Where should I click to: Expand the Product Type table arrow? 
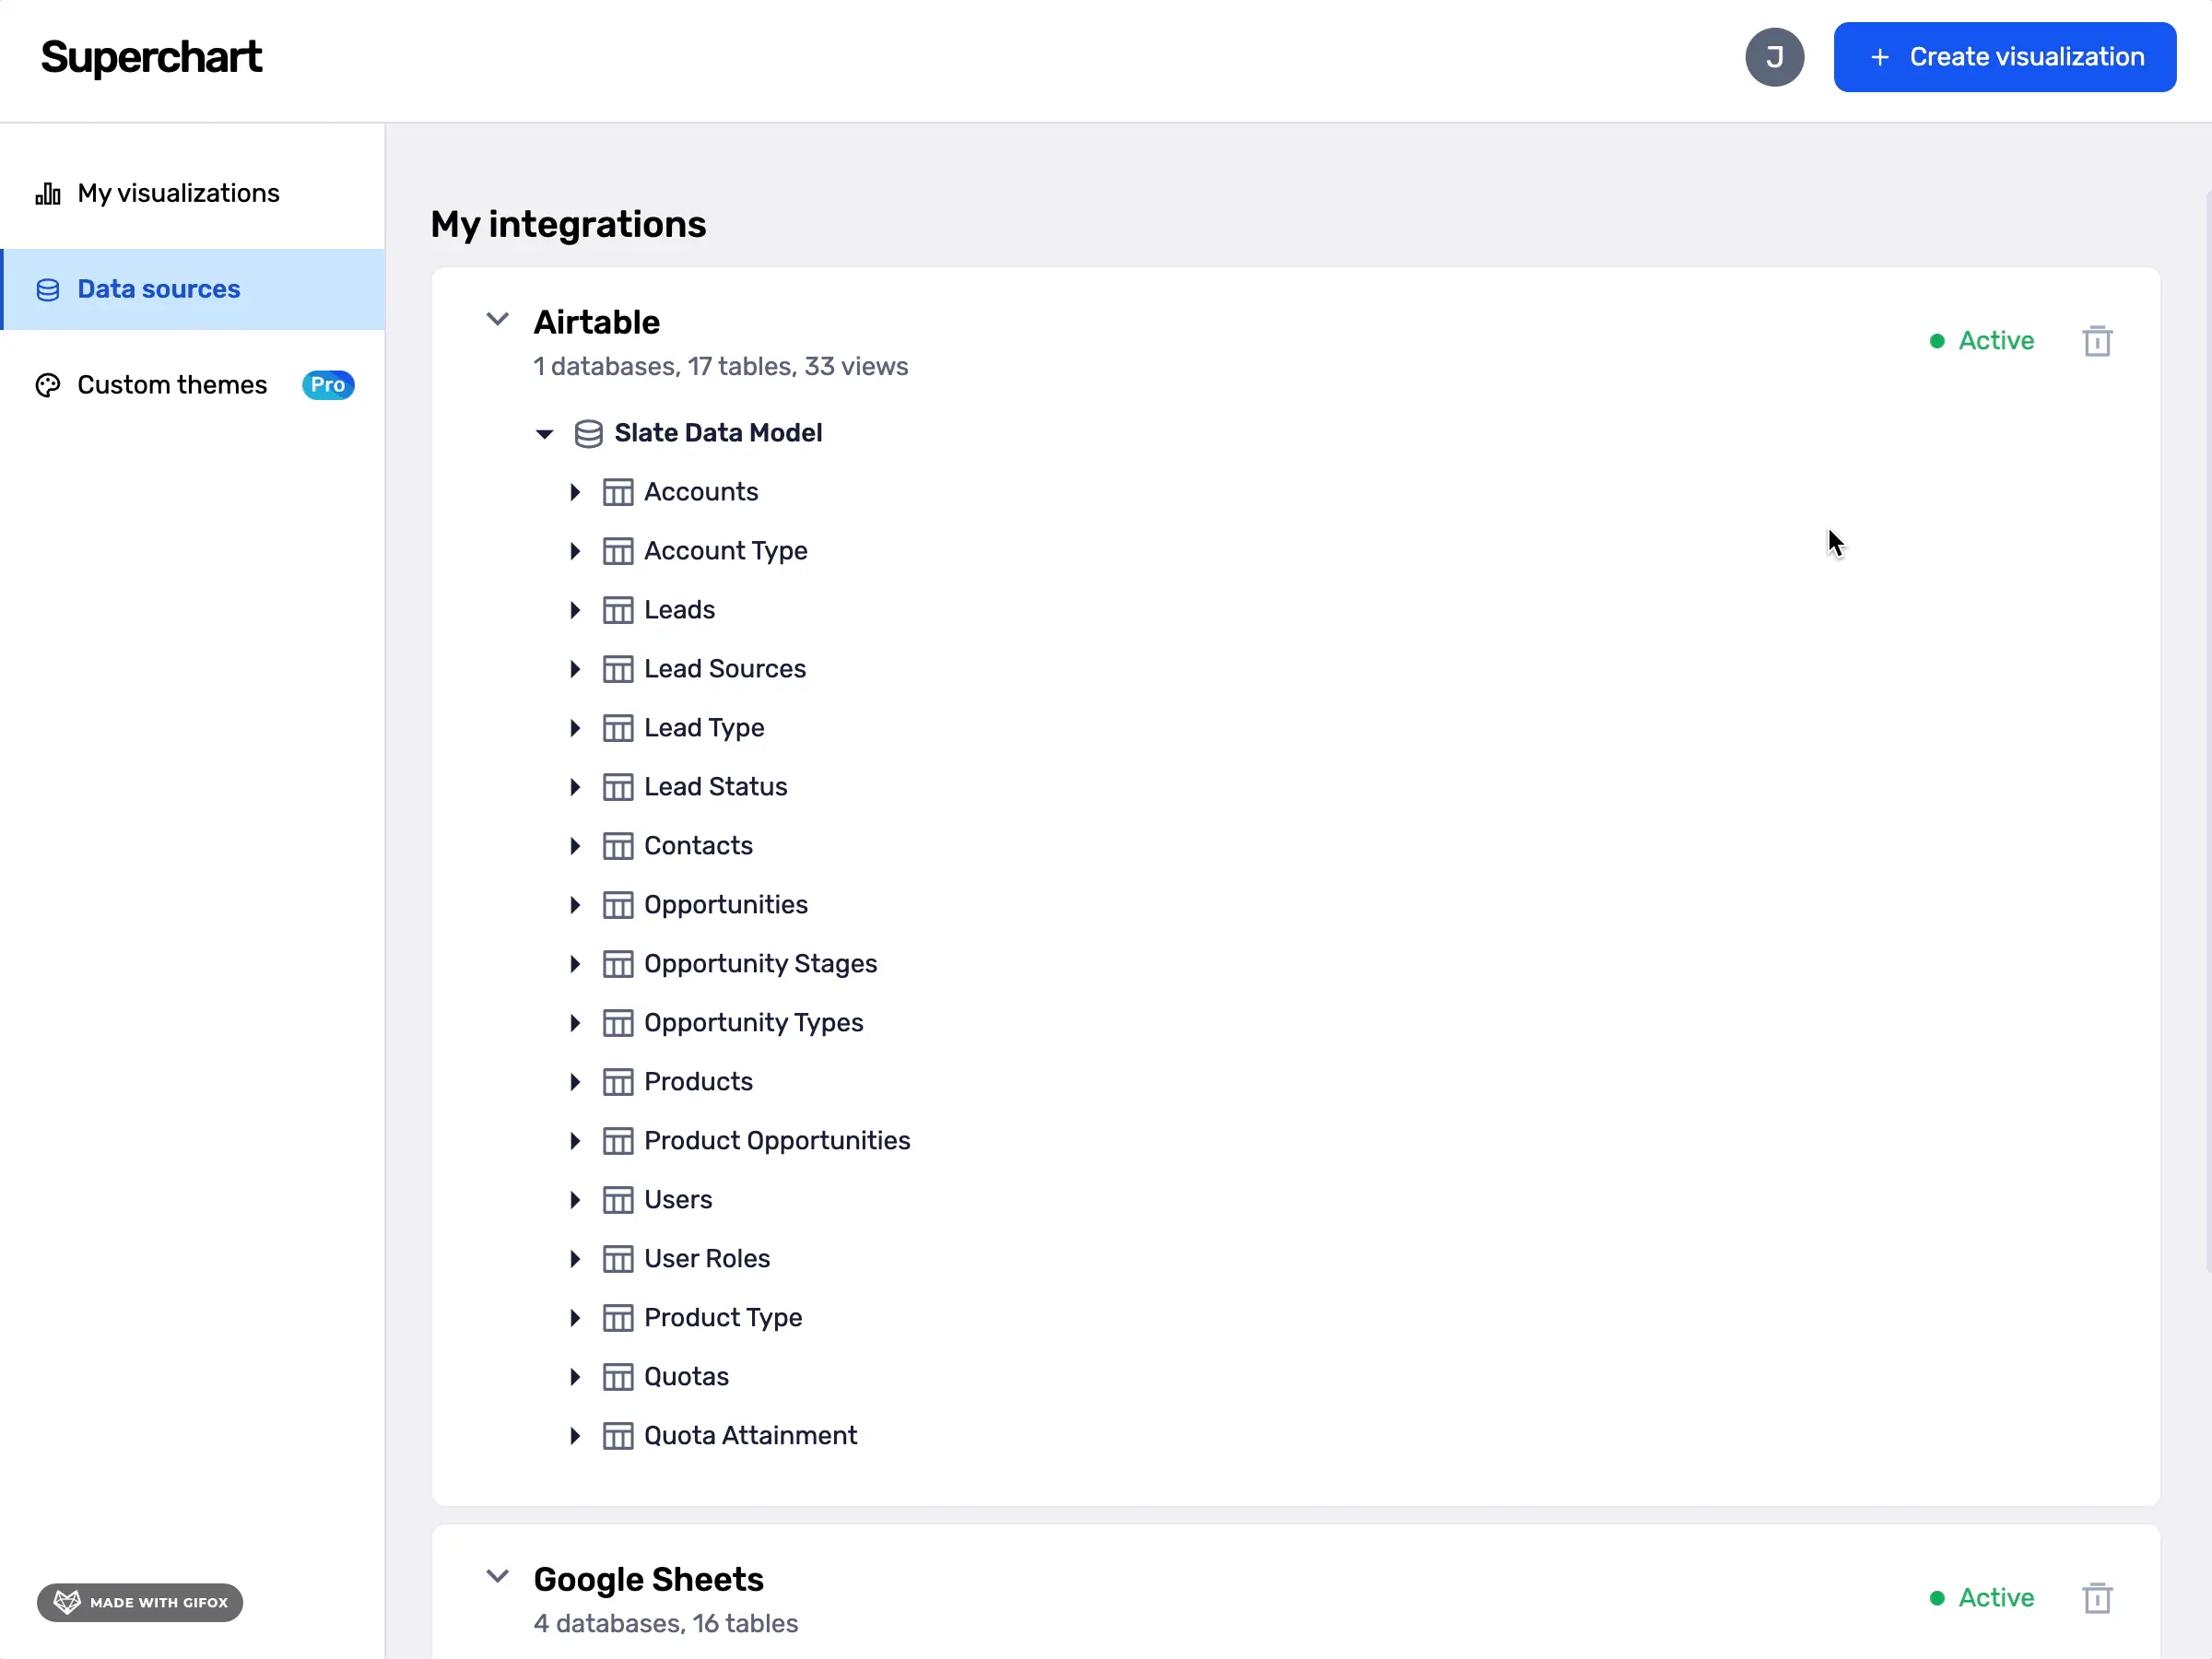(x=575, y=1318)
